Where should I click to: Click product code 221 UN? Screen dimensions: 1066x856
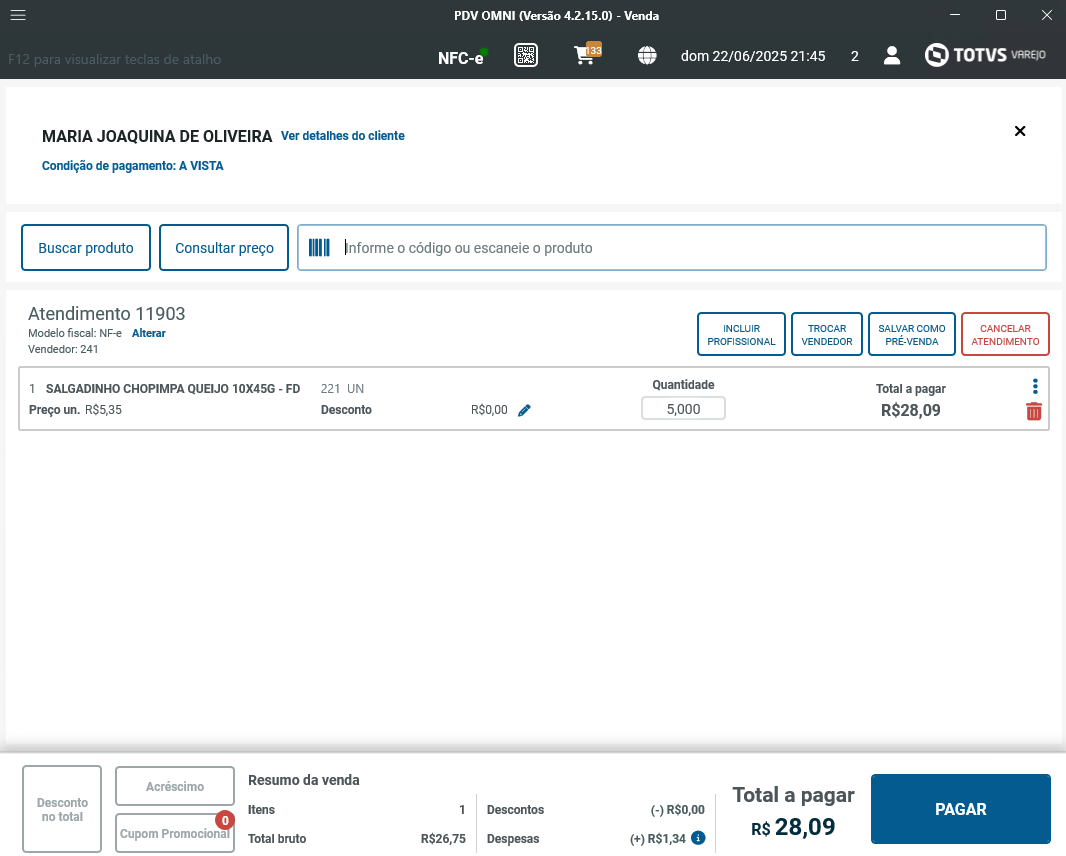tap(342, 389)
